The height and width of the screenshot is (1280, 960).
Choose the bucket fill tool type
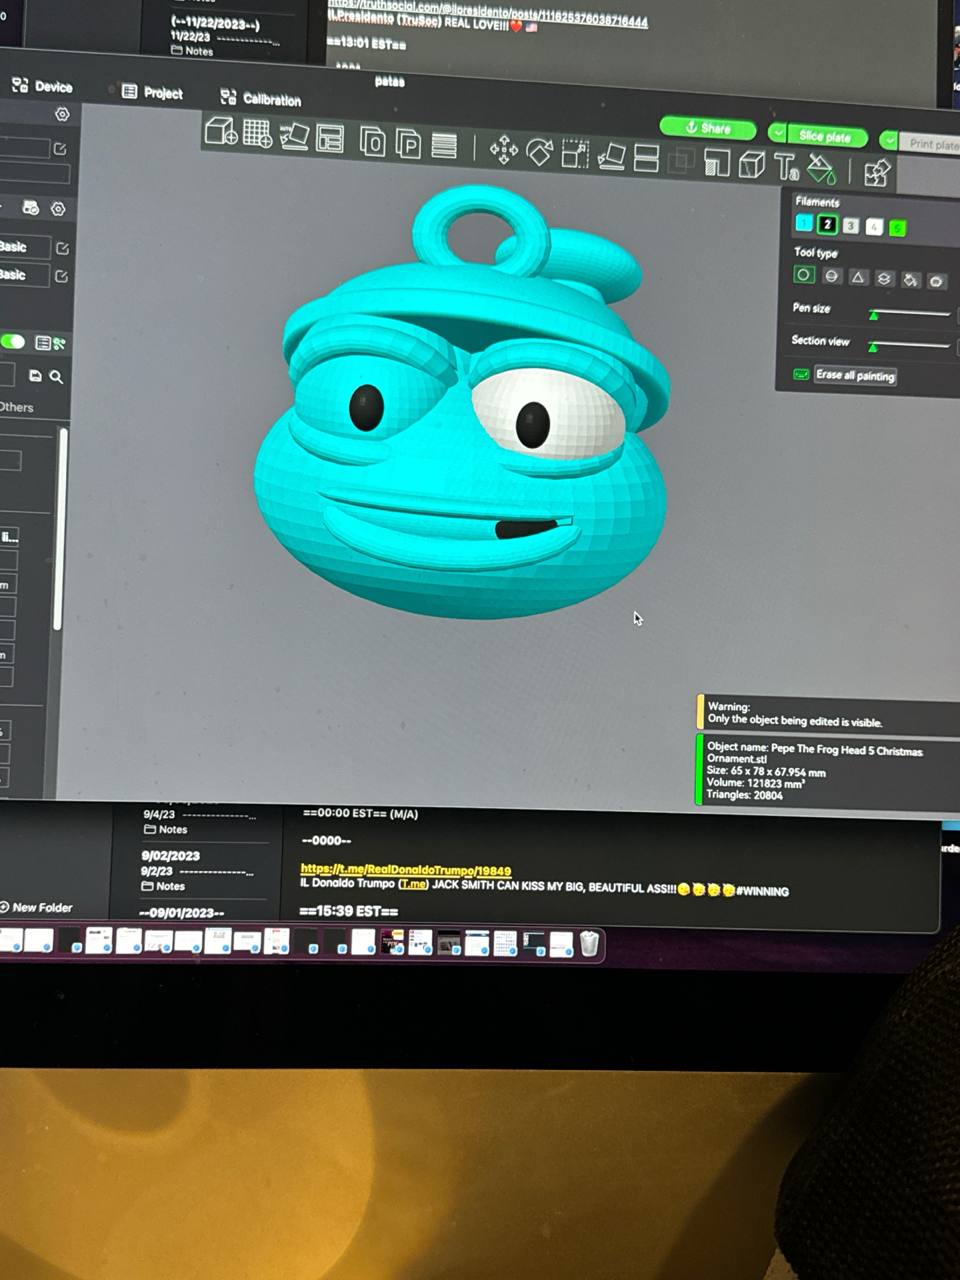pos(910,280)
